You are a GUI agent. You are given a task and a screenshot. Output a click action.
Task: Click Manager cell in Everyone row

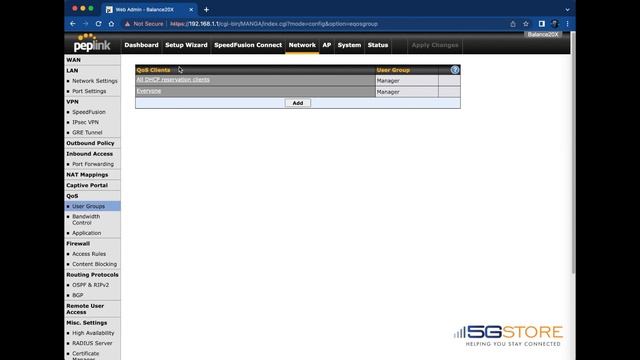pyautogui.click(x=407, y=92)
